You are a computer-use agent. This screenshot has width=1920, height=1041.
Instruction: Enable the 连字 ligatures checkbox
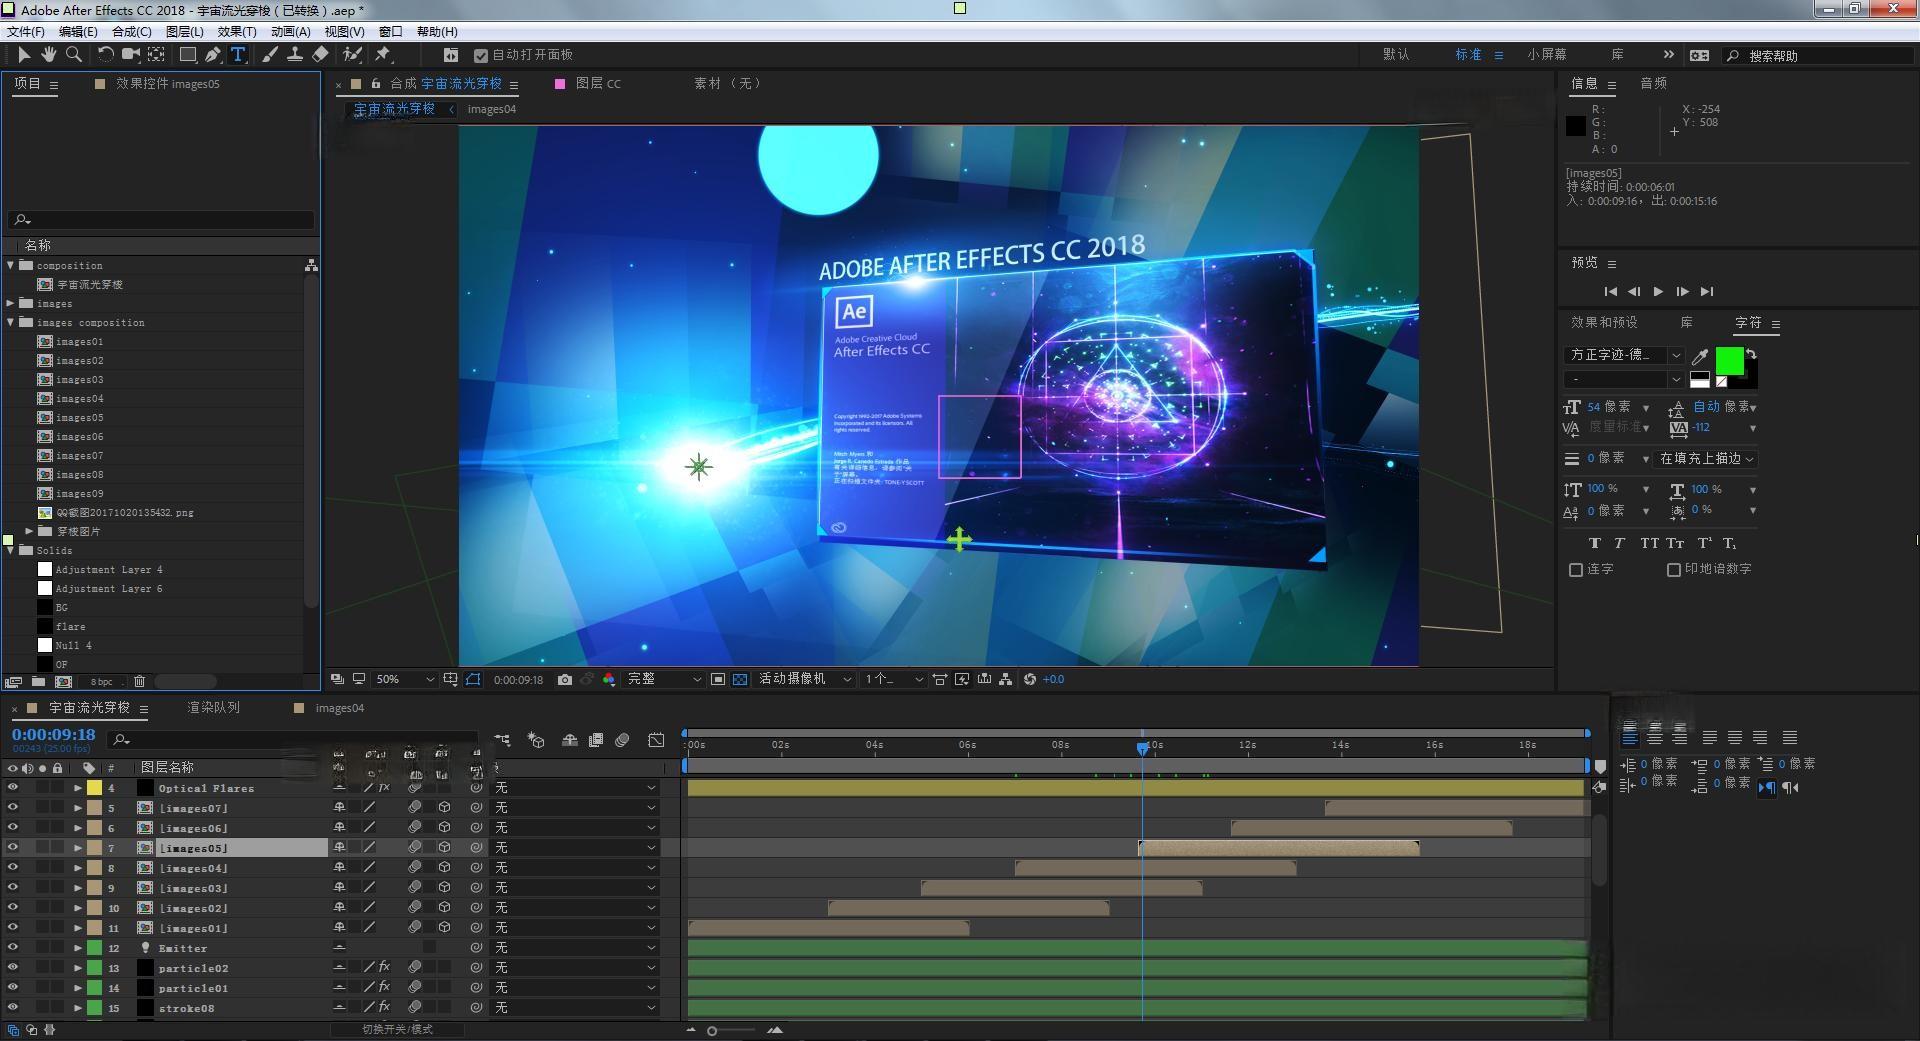(1576, 570)
